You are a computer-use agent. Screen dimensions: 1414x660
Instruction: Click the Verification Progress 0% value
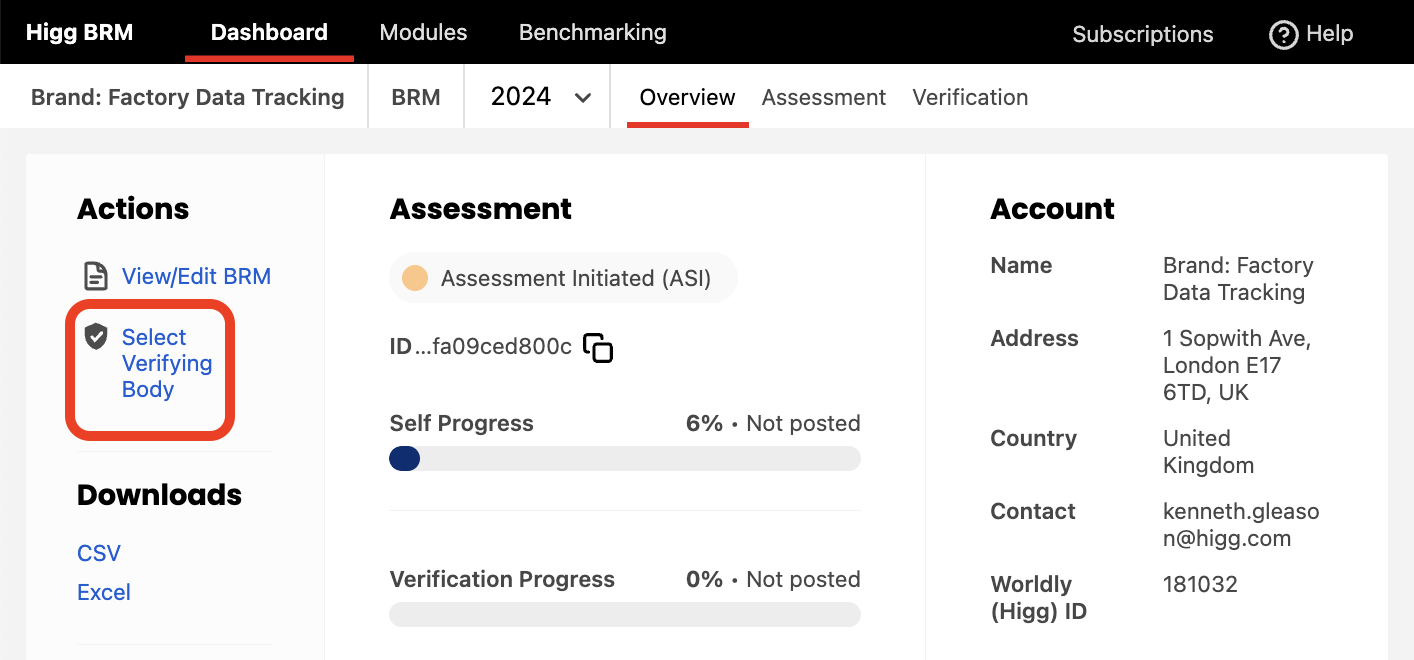pos(704,579)
